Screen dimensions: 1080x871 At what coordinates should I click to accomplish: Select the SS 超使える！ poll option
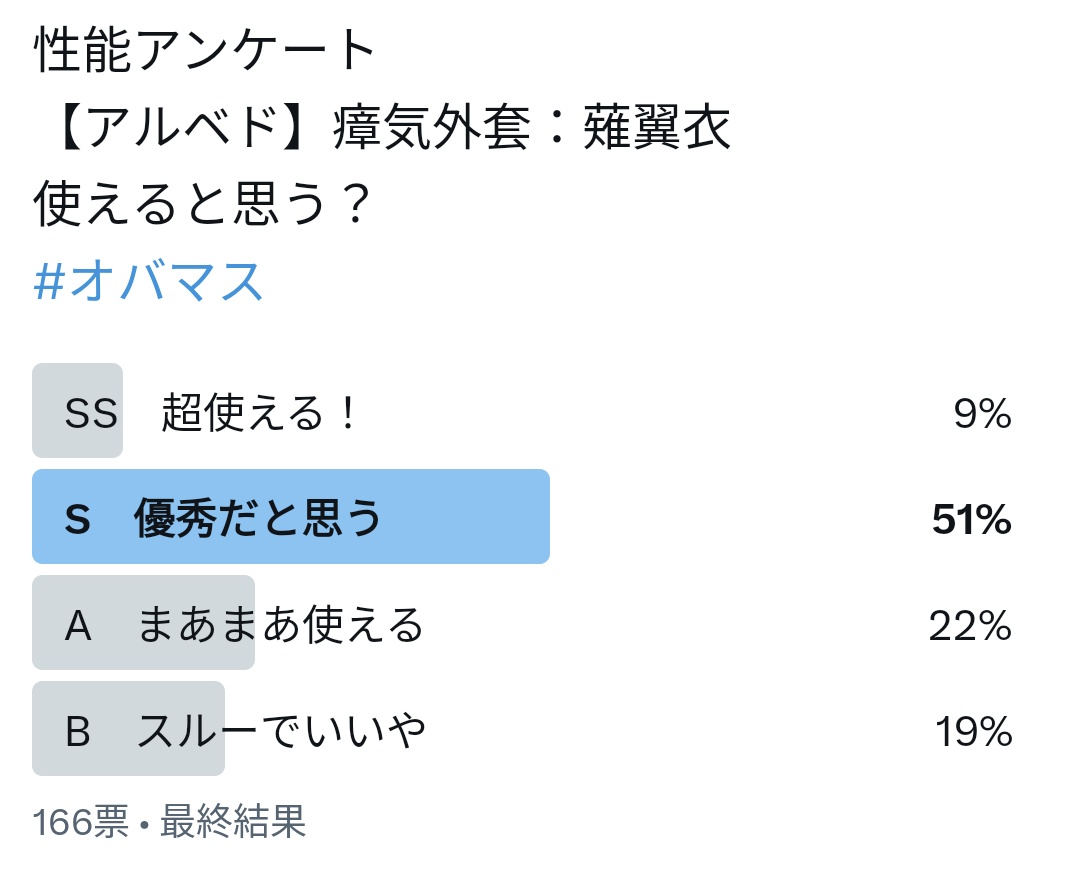pyautogui.click(x=521, y=411)
